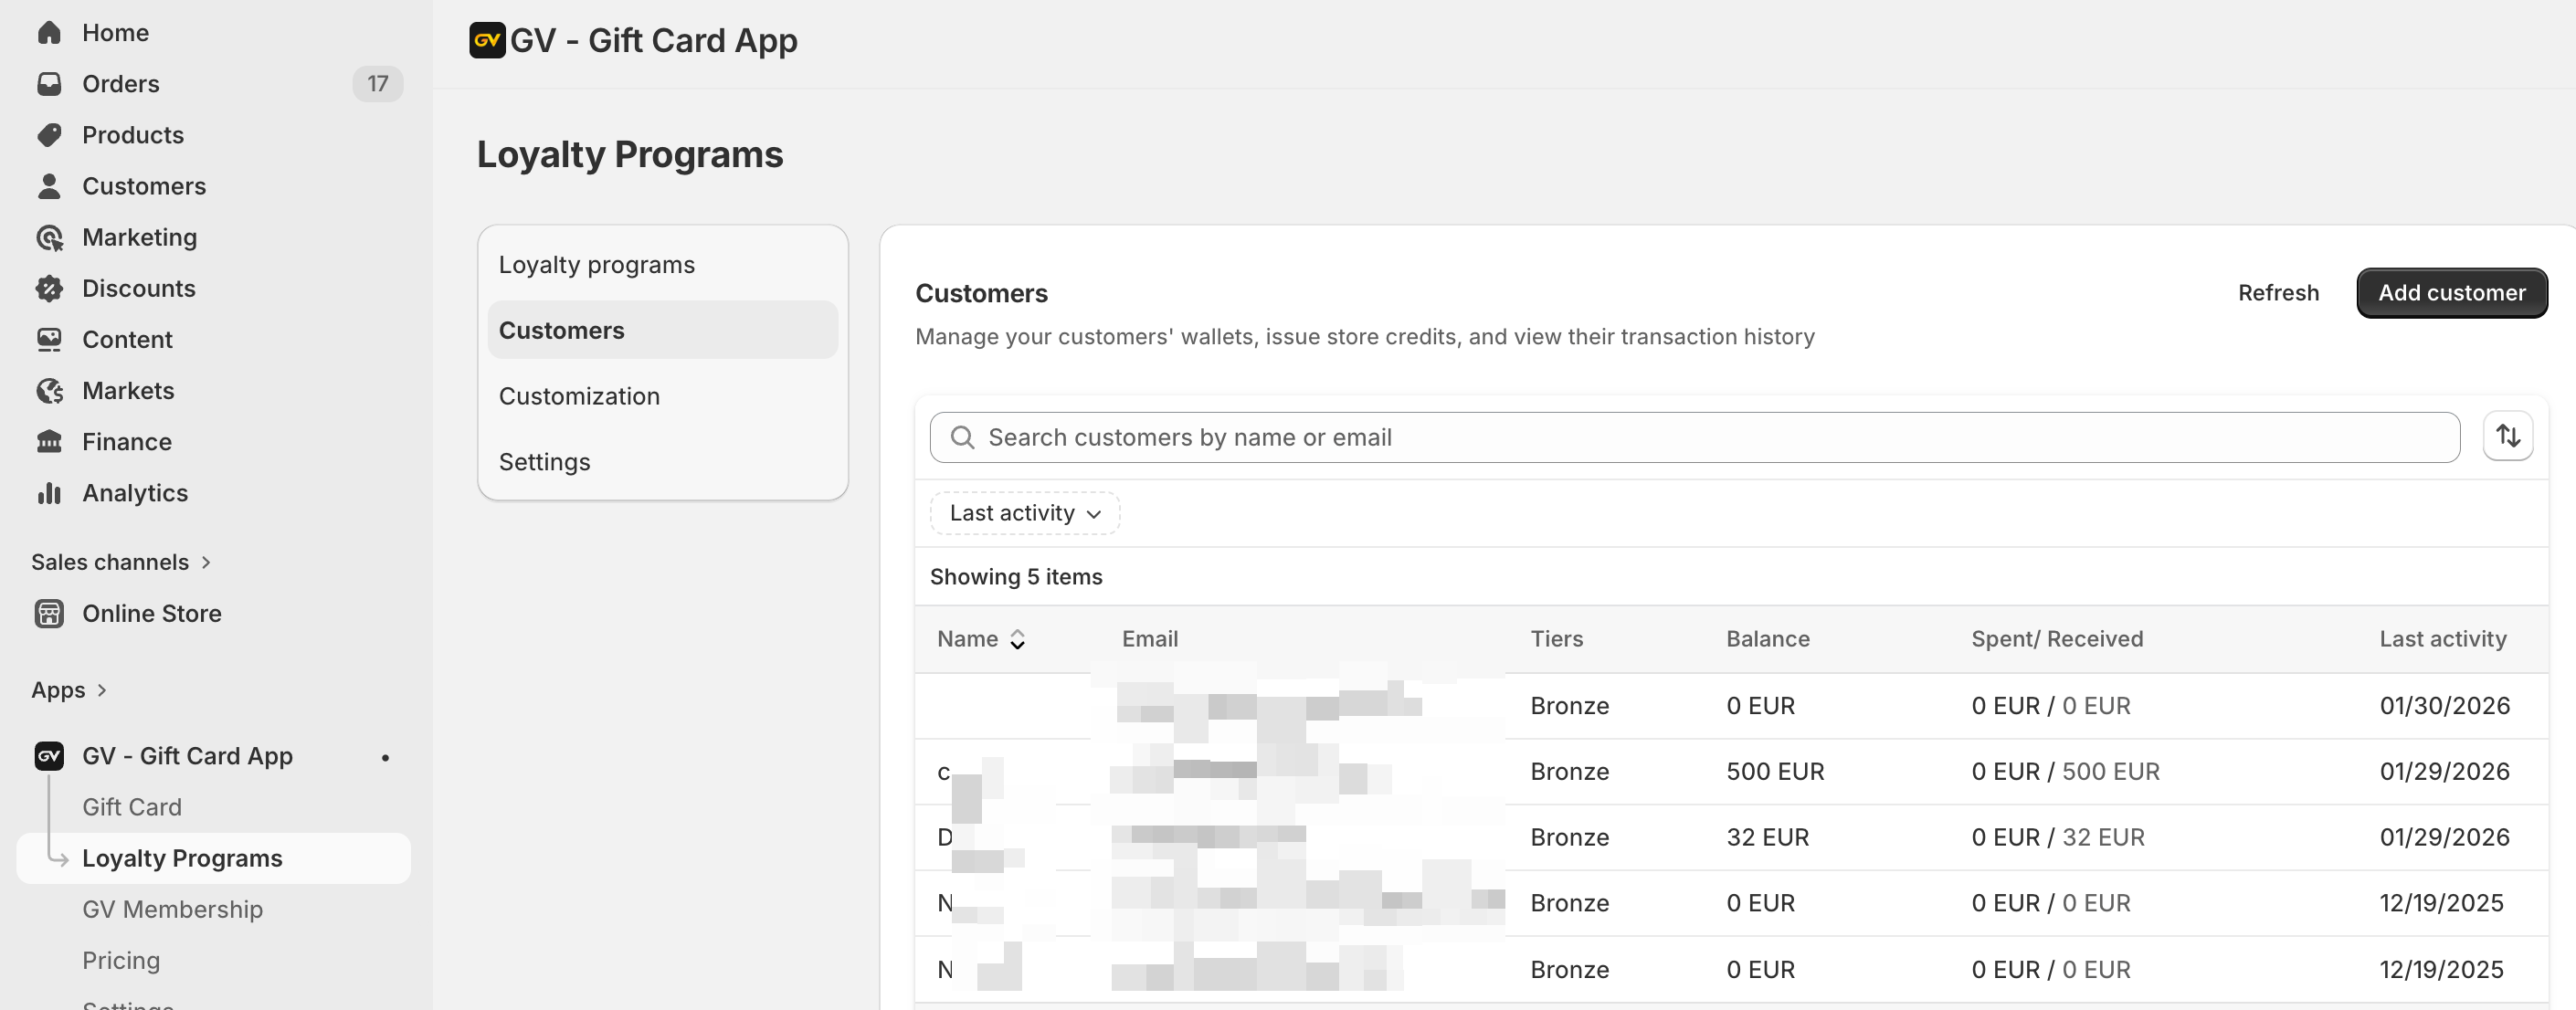2576x1010 pixels.
Task: Focus the search customers input field
Action: [1700, 437]
